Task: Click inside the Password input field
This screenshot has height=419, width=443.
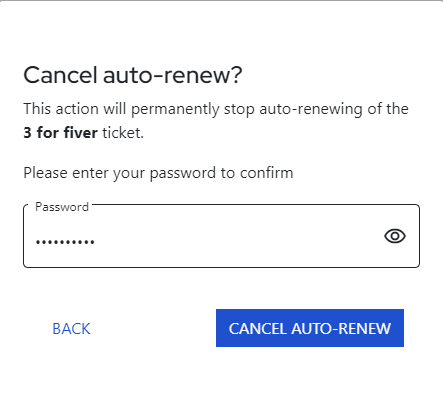Action: coord(221,236)
